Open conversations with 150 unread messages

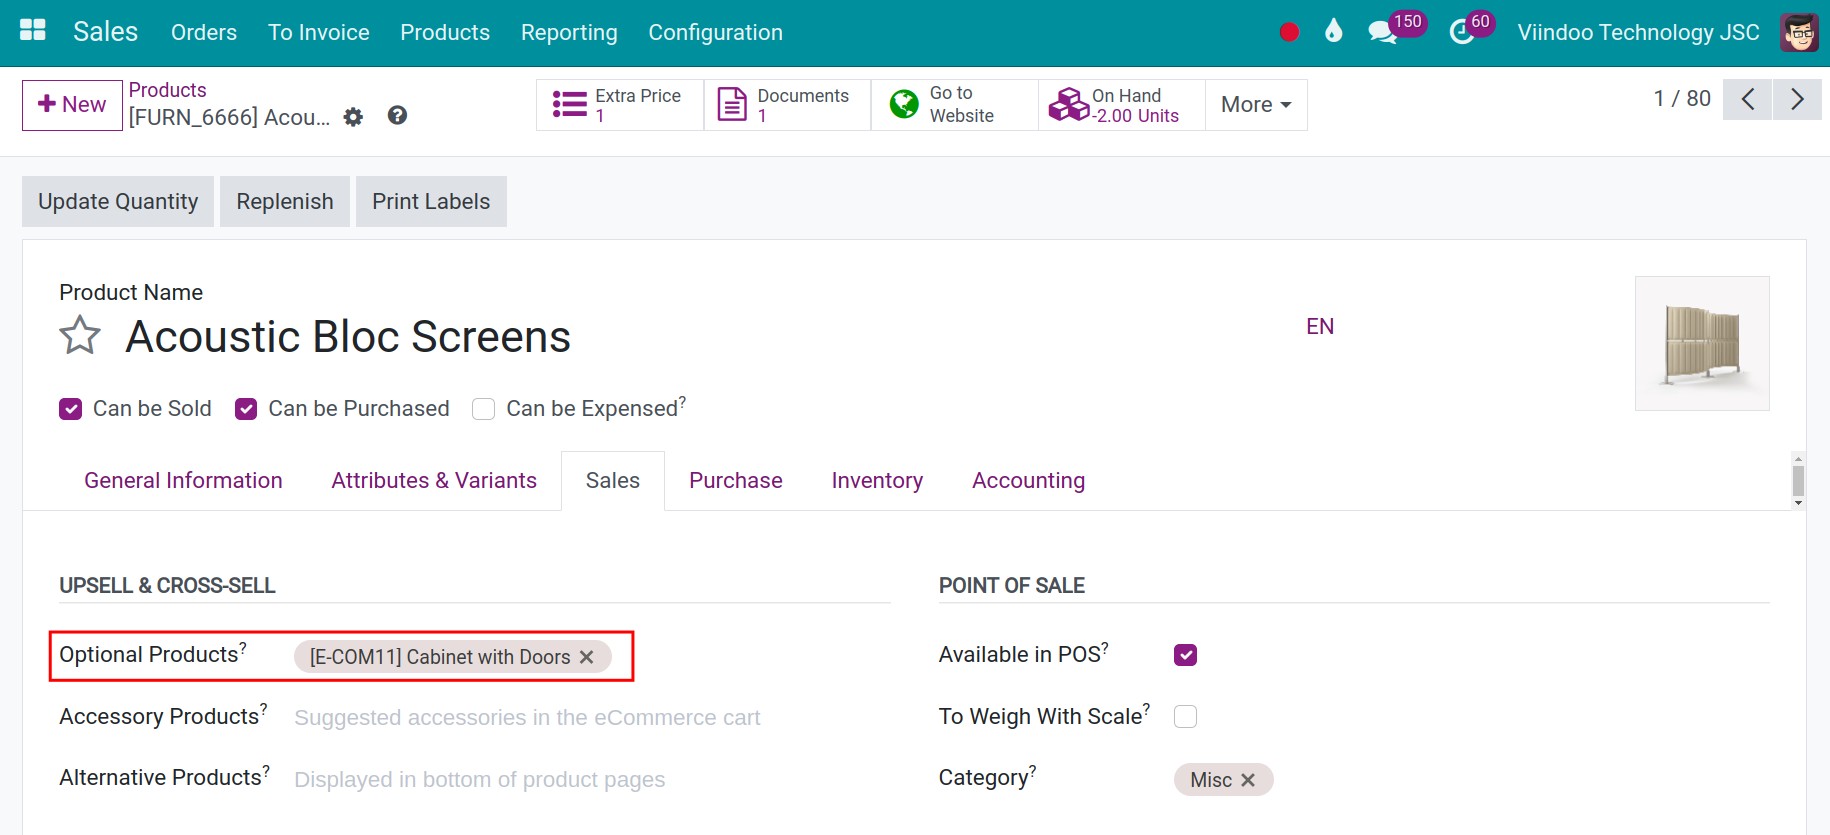(x=1395, y=29)
